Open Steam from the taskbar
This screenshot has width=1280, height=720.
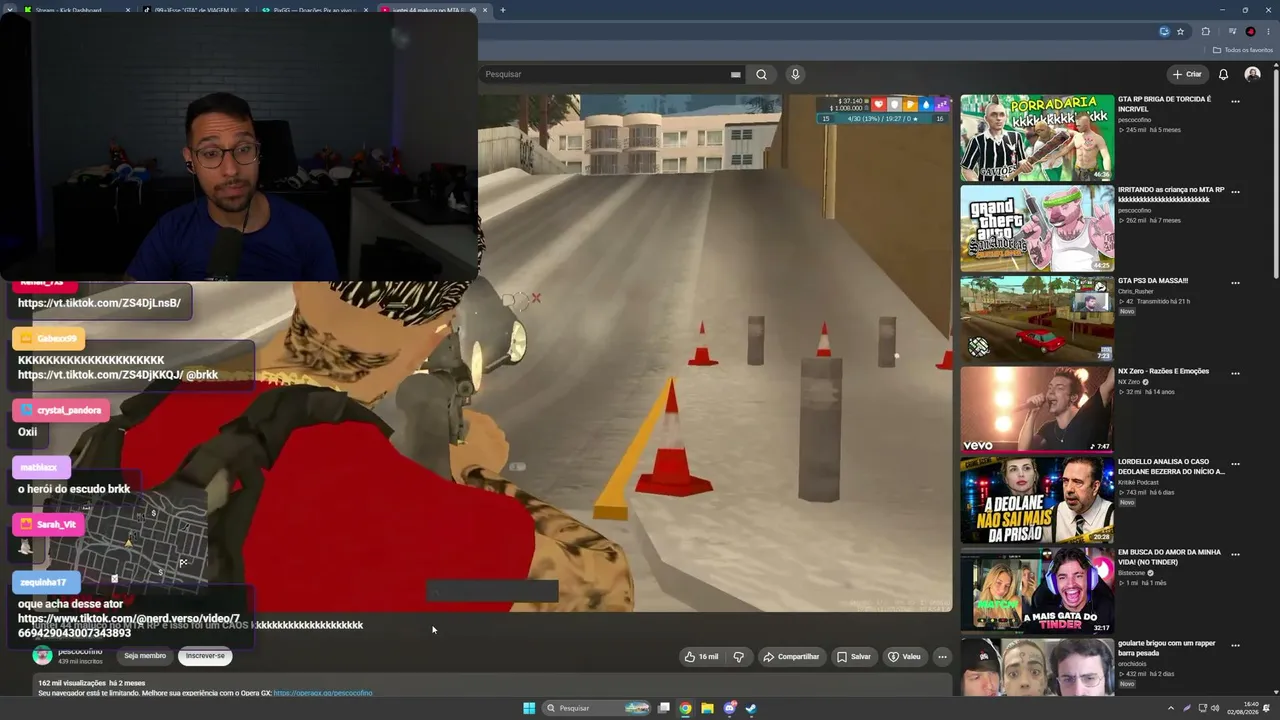[751, 708]
